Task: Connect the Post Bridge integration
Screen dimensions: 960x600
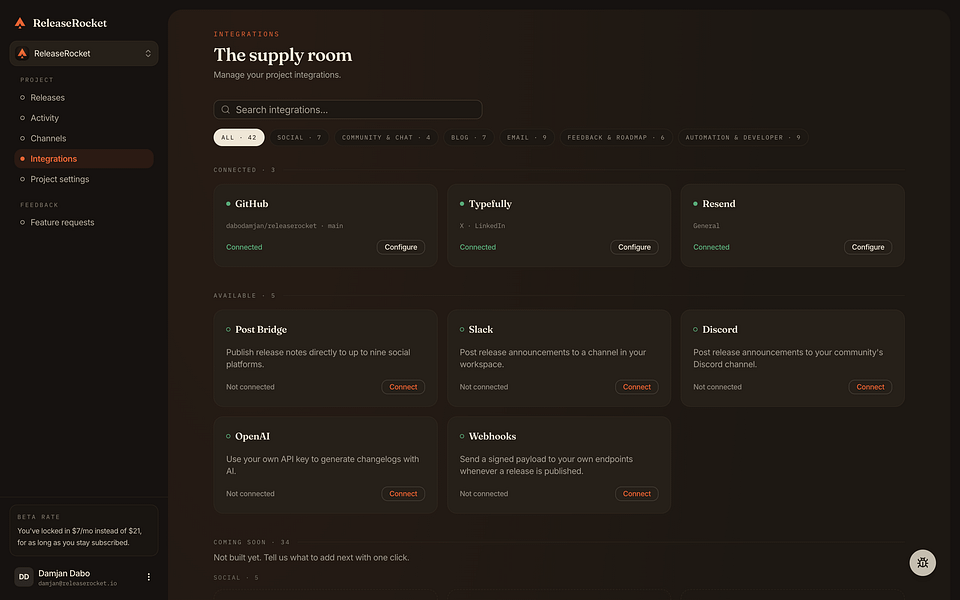Action: 403,387
